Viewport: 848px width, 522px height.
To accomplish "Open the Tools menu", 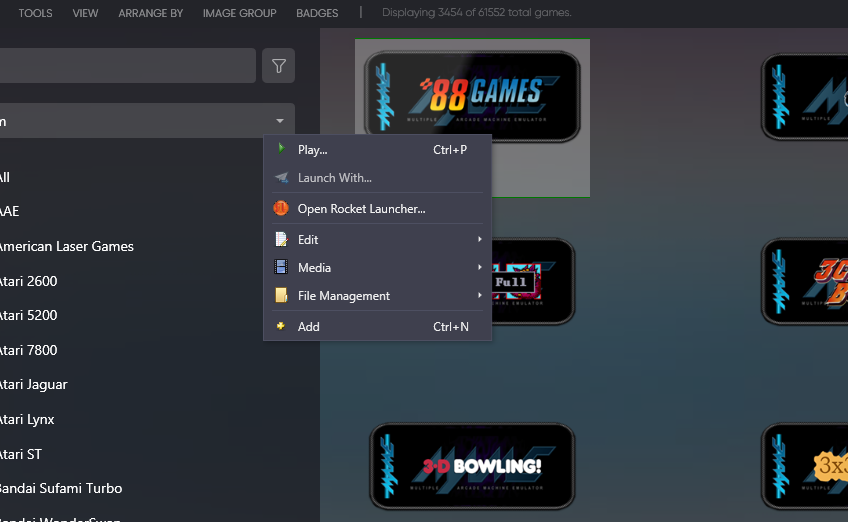I will [36, 13].
